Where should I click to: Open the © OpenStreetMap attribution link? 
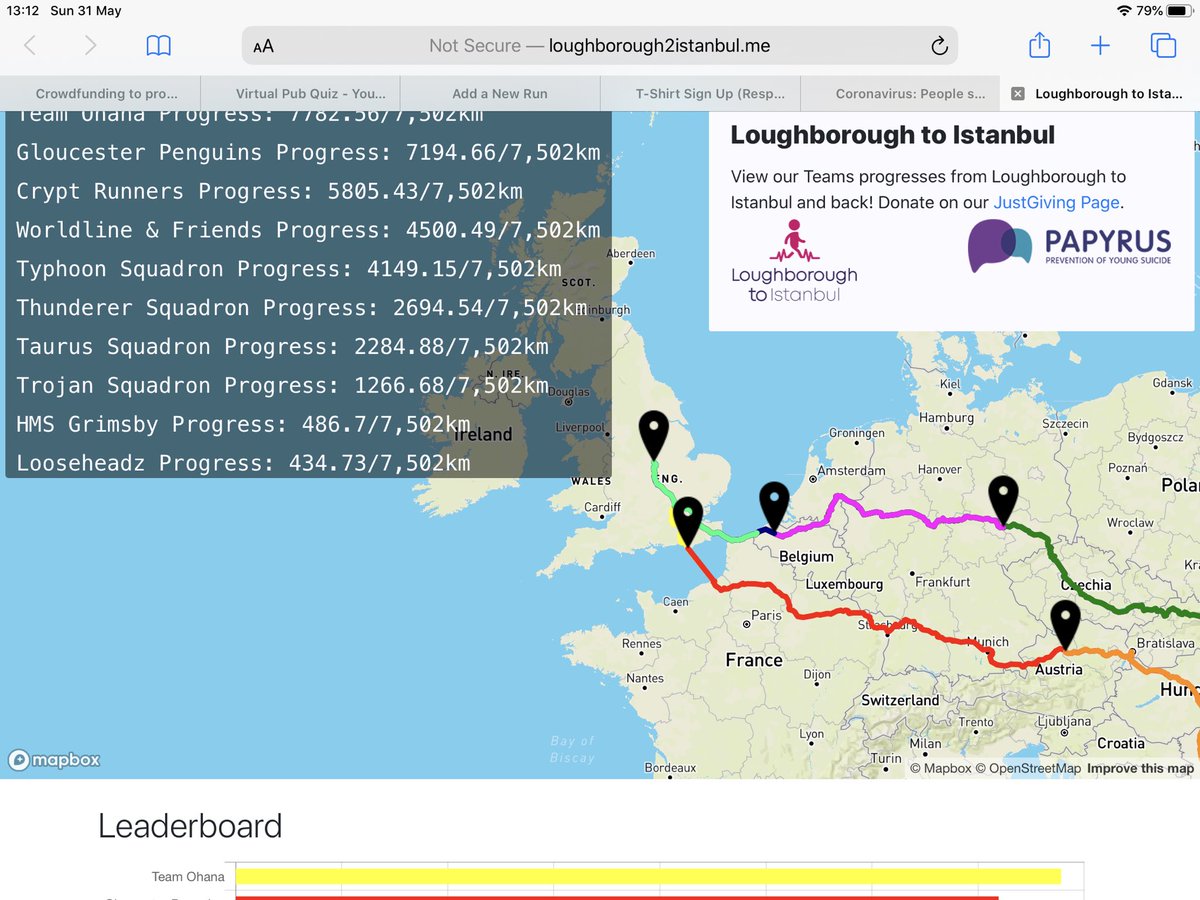point(1028,768)
